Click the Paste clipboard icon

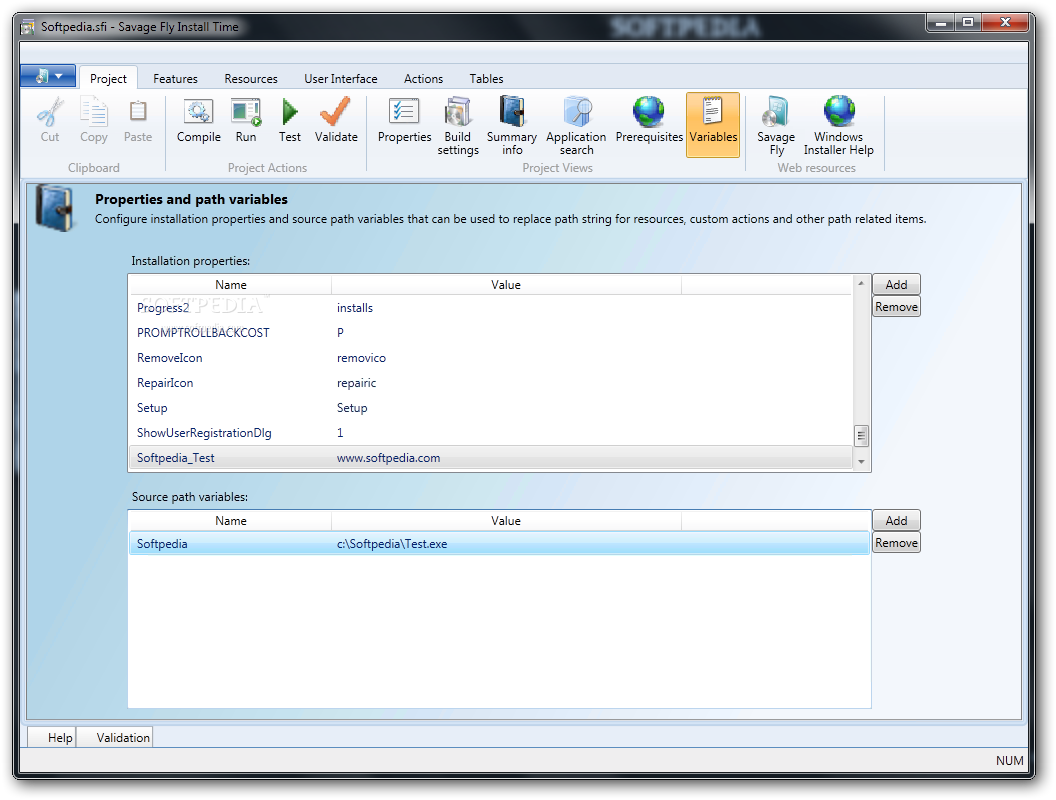point(137,112)
